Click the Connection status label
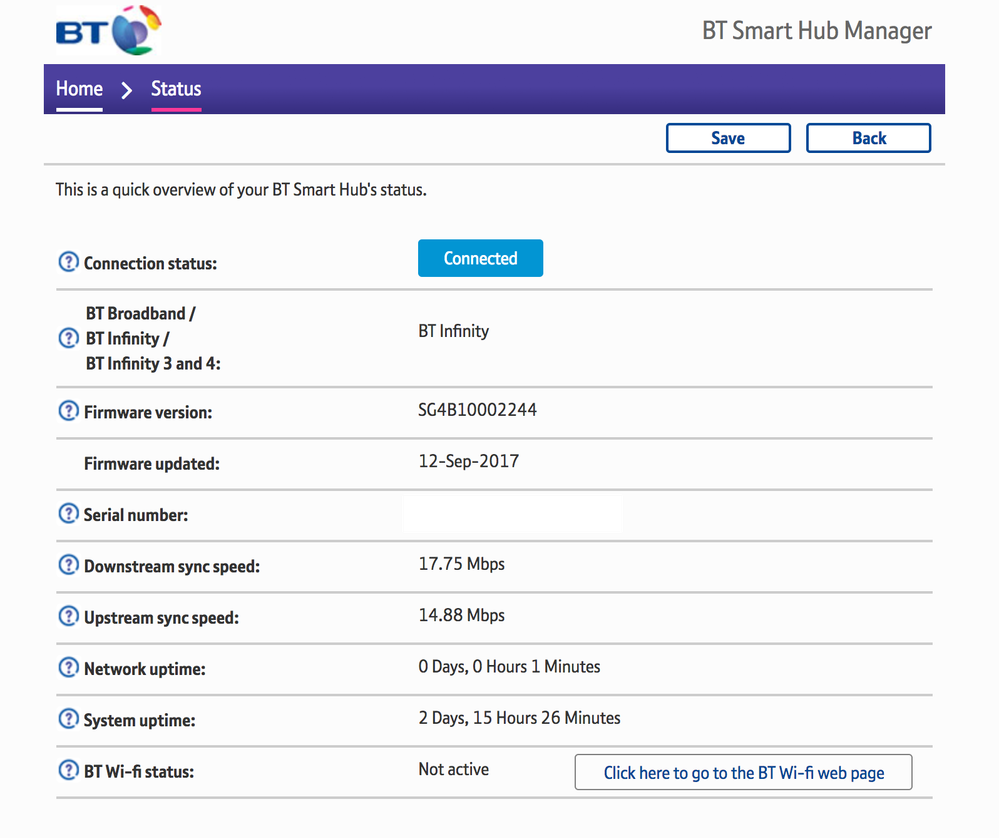 click(150, 264)
